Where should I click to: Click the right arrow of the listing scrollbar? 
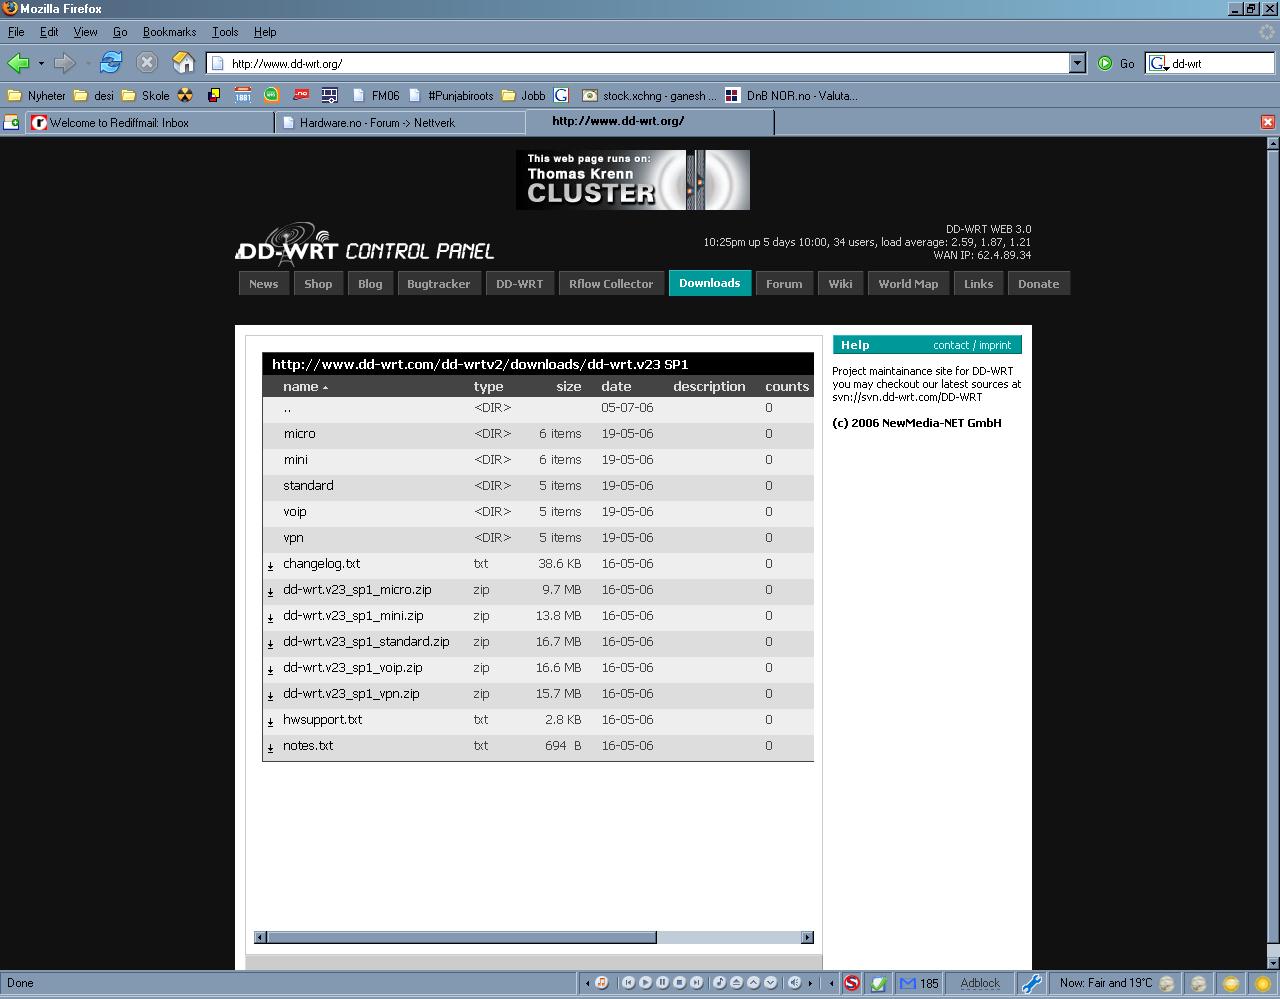808,937
